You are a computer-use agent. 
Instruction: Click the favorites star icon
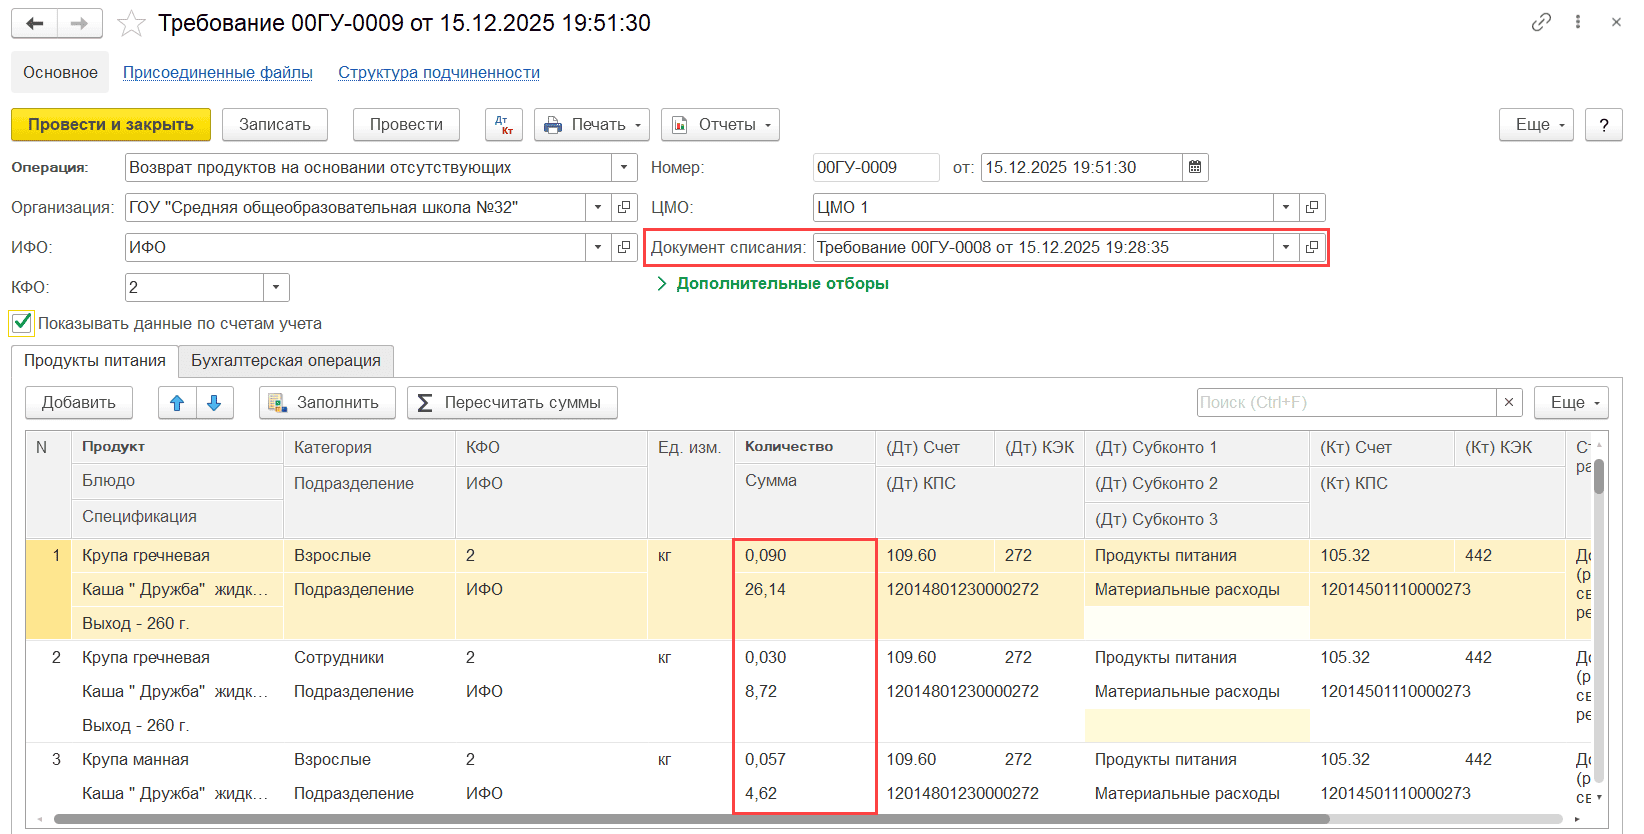pos(131,24)
